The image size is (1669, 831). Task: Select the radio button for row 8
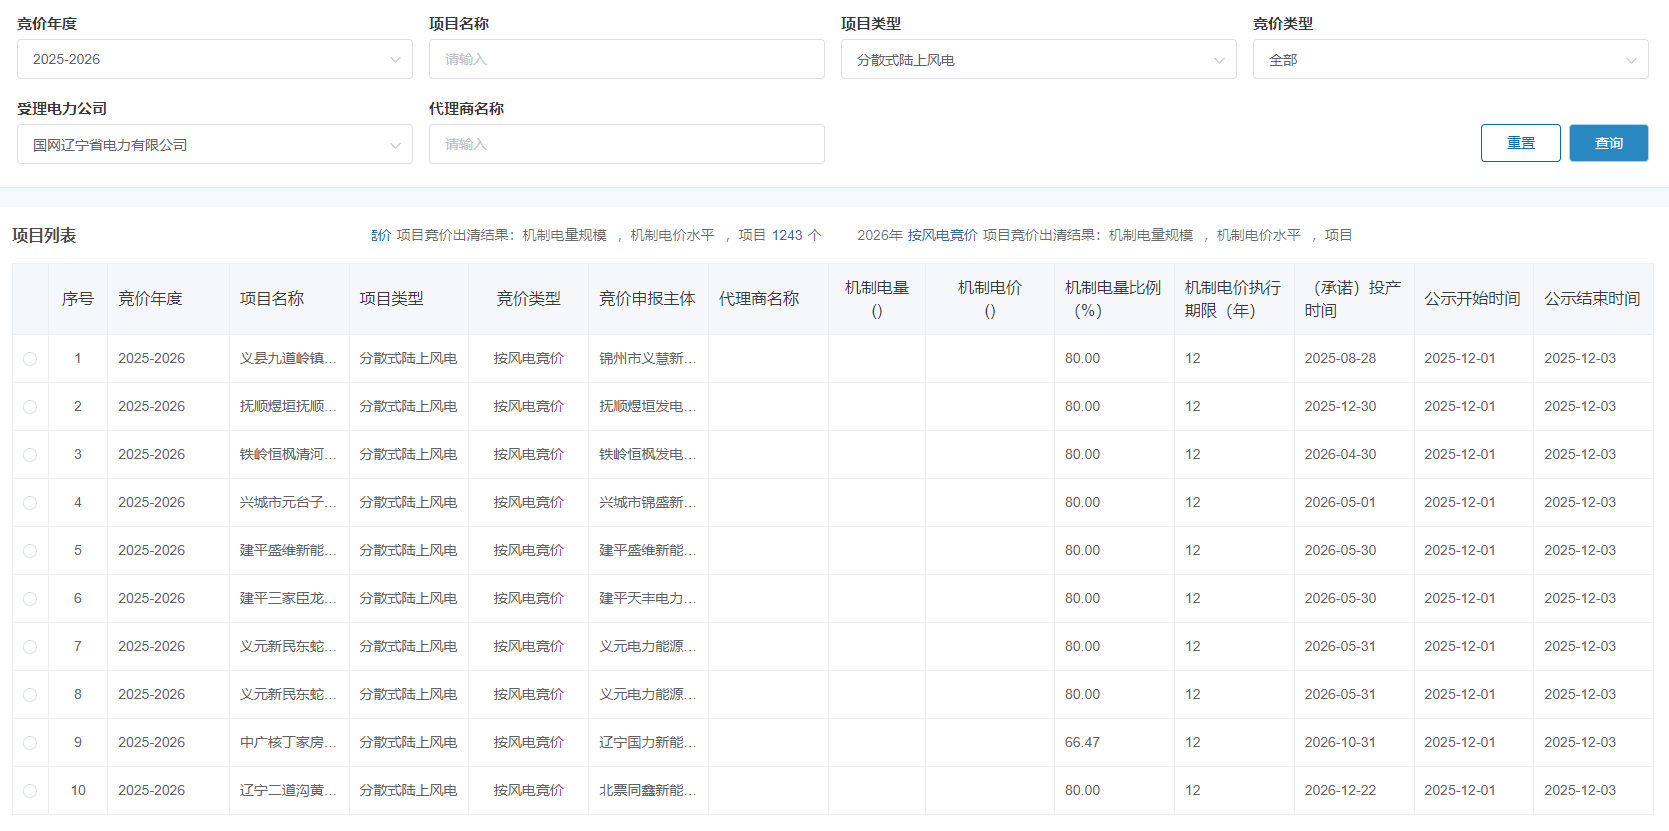tap(30, 695)
